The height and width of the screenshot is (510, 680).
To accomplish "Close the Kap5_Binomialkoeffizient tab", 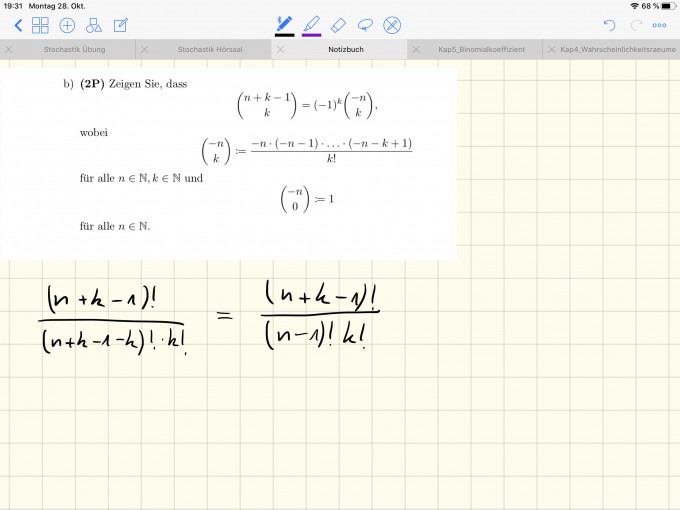I will 415,49.
